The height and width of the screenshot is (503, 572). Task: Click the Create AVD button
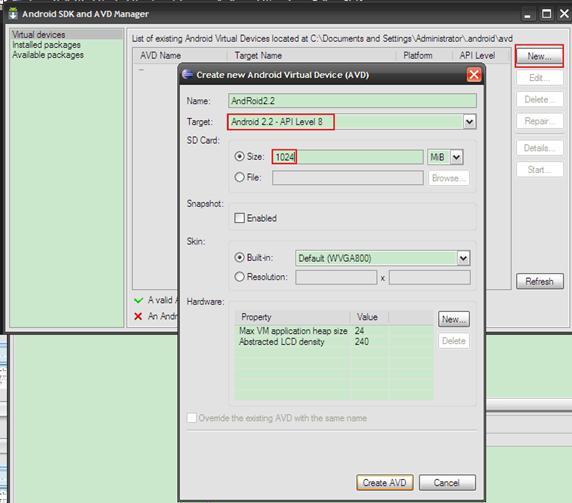(x=384, y=483)
